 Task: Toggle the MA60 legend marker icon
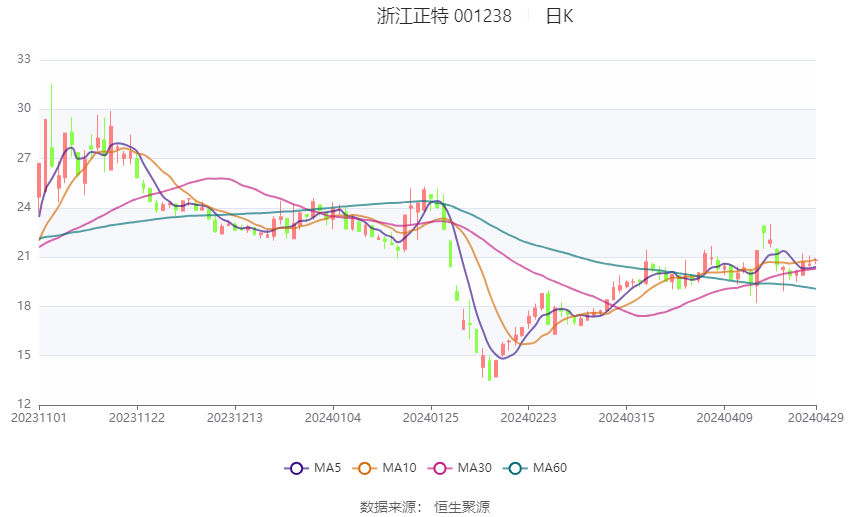point(515,467)
